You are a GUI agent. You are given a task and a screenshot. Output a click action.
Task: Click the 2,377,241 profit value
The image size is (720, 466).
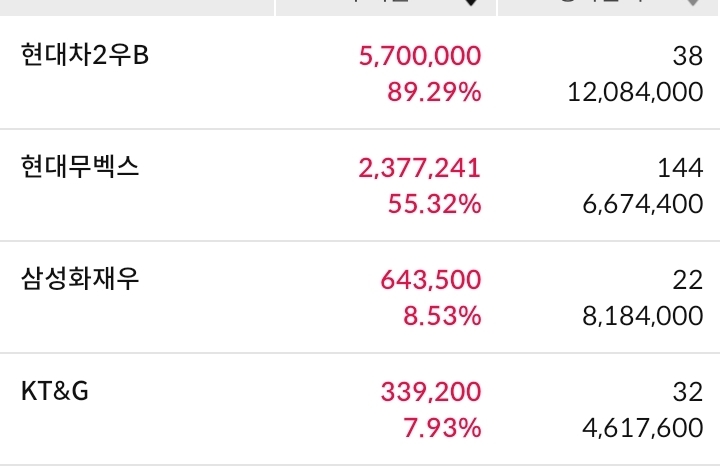tap(419, 168)
